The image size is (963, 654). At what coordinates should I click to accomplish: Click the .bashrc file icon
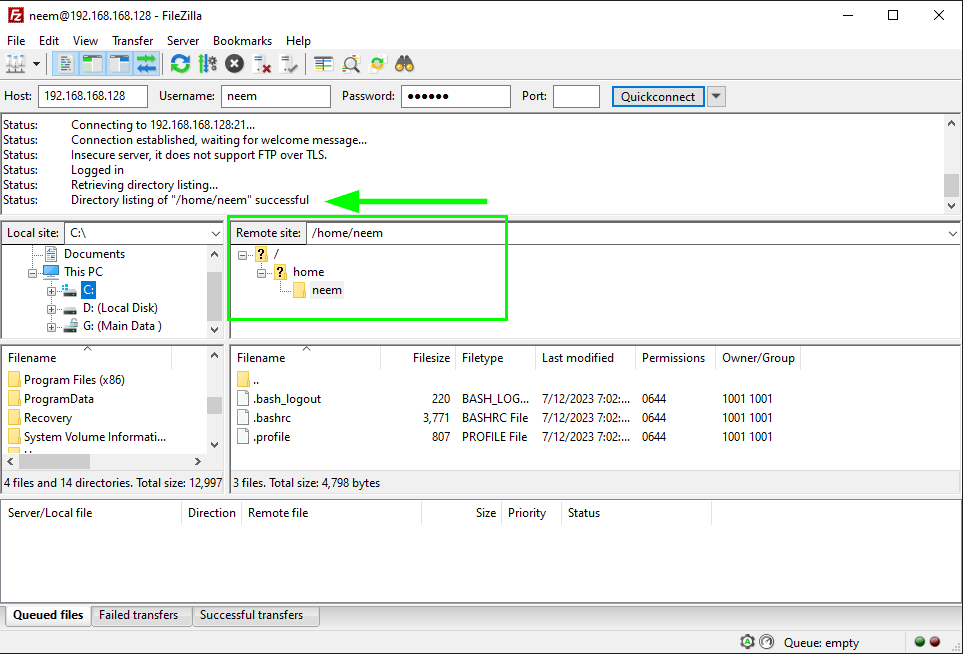(243, 418)
